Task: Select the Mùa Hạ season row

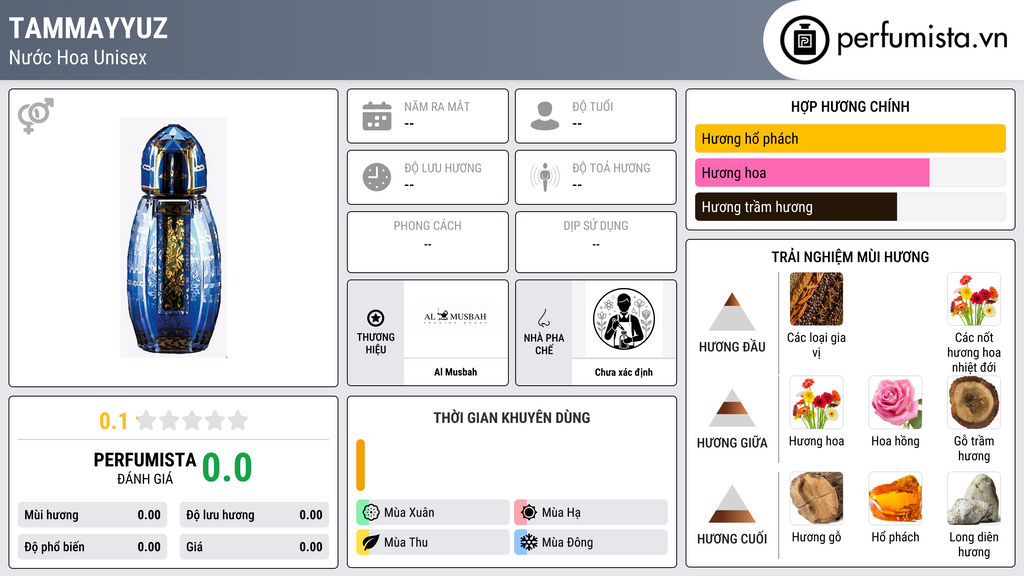Action: point(591,513)
